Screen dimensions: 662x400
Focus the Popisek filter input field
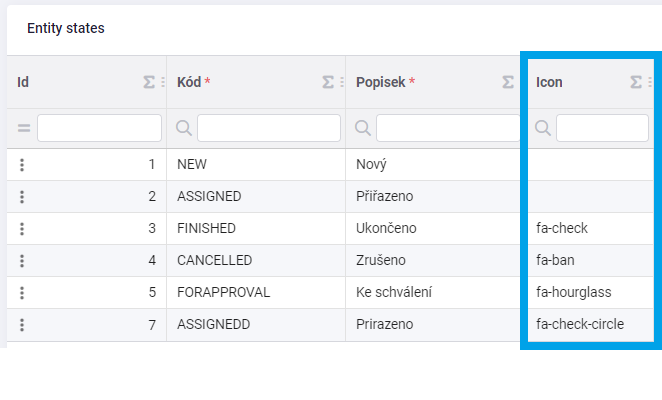(x=448, y=128)
